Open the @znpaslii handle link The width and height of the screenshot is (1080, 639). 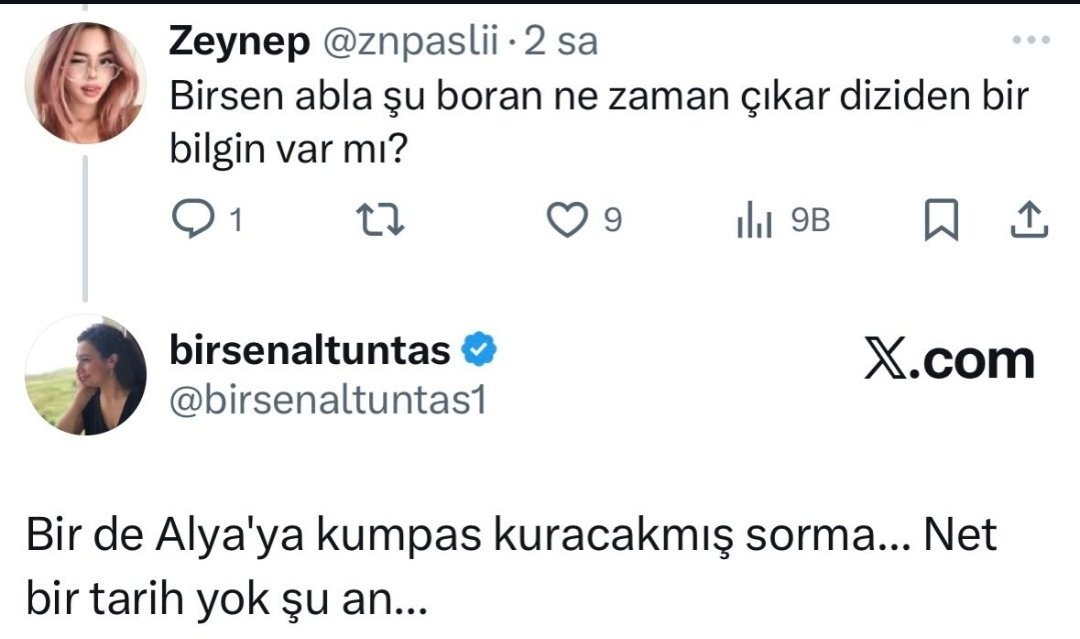[x=412, y=41]
